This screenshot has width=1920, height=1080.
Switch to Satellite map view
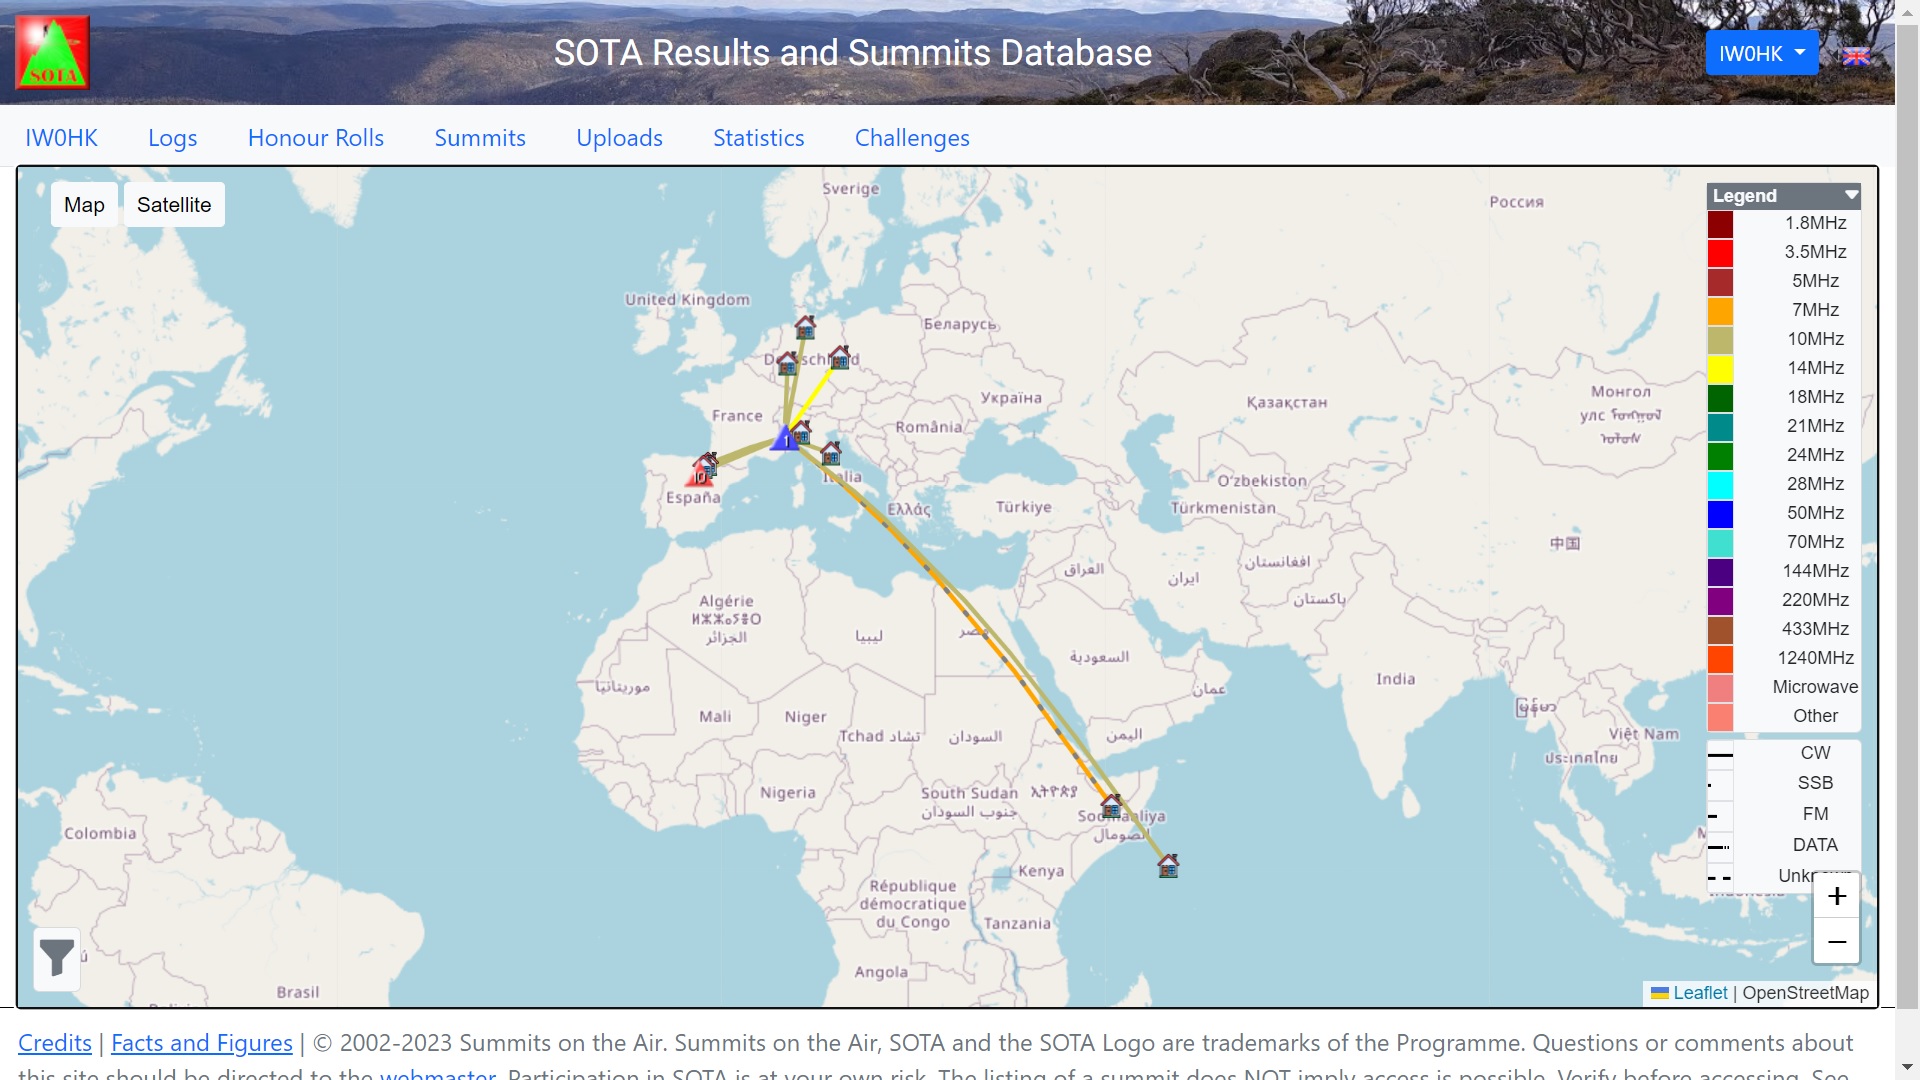(174, 205)
